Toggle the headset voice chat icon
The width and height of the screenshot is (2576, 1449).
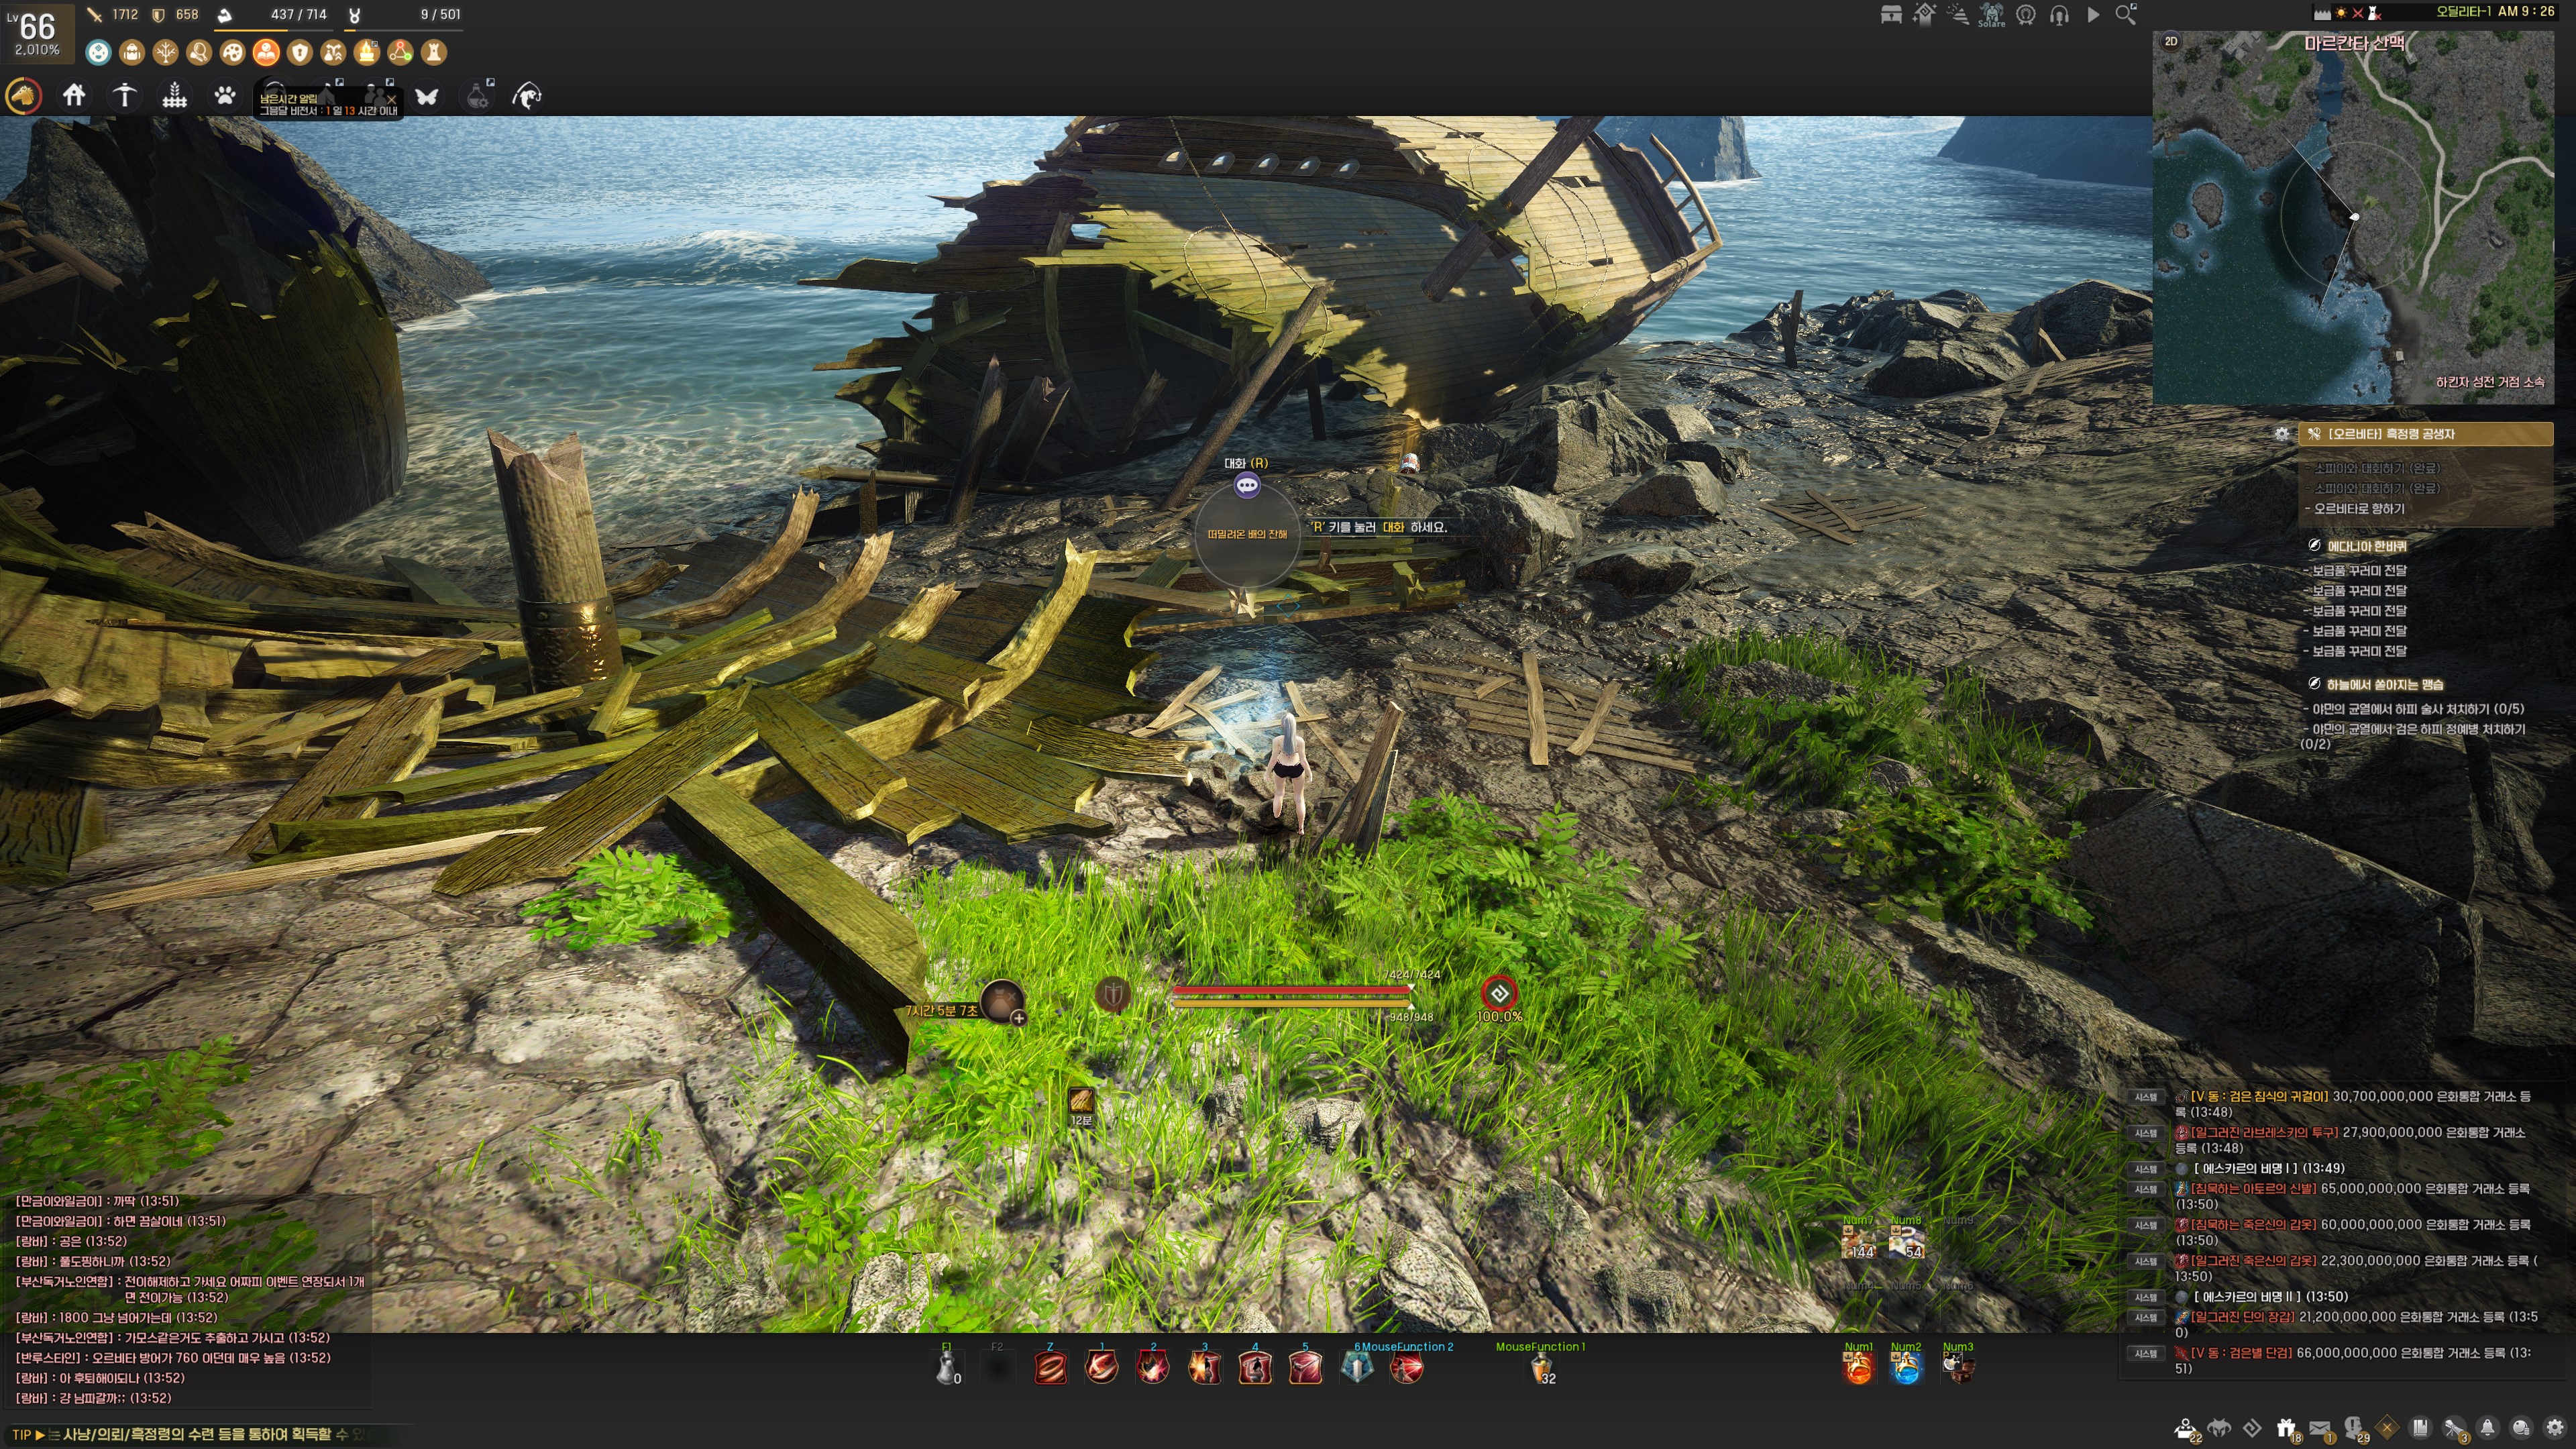(2059, 15)
